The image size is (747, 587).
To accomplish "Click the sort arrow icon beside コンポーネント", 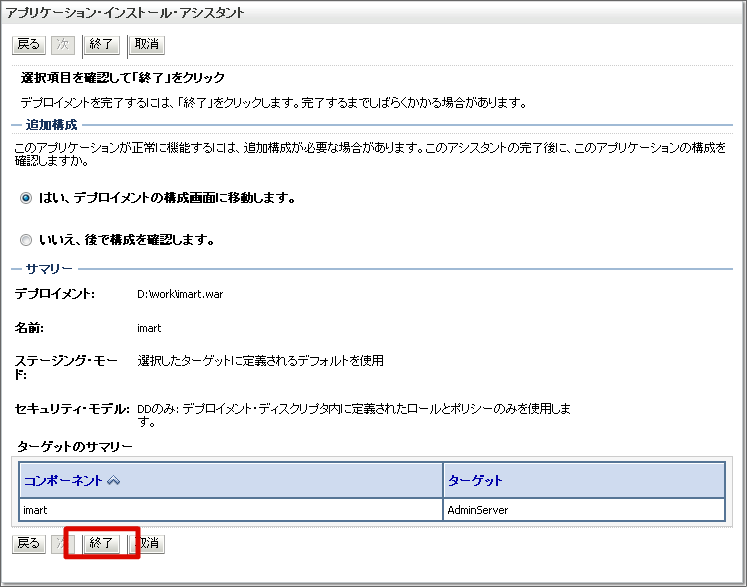I will tap(113, 481).
